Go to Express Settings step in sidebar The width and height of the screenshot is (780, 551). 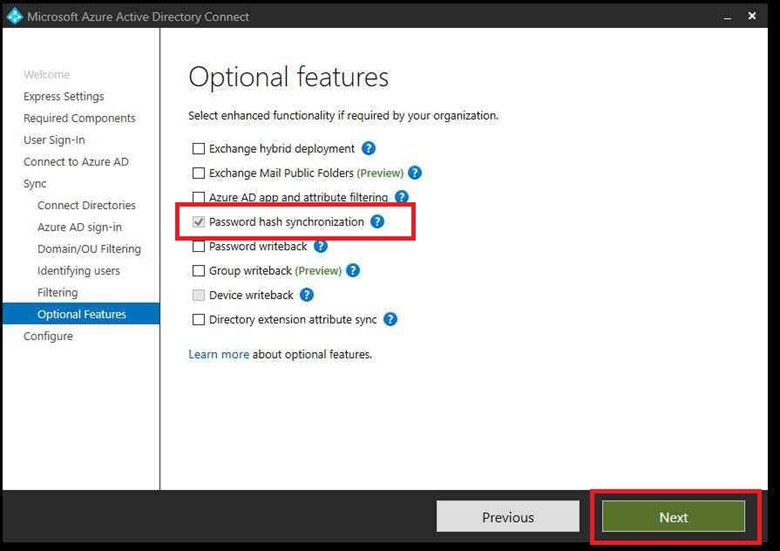64,97
